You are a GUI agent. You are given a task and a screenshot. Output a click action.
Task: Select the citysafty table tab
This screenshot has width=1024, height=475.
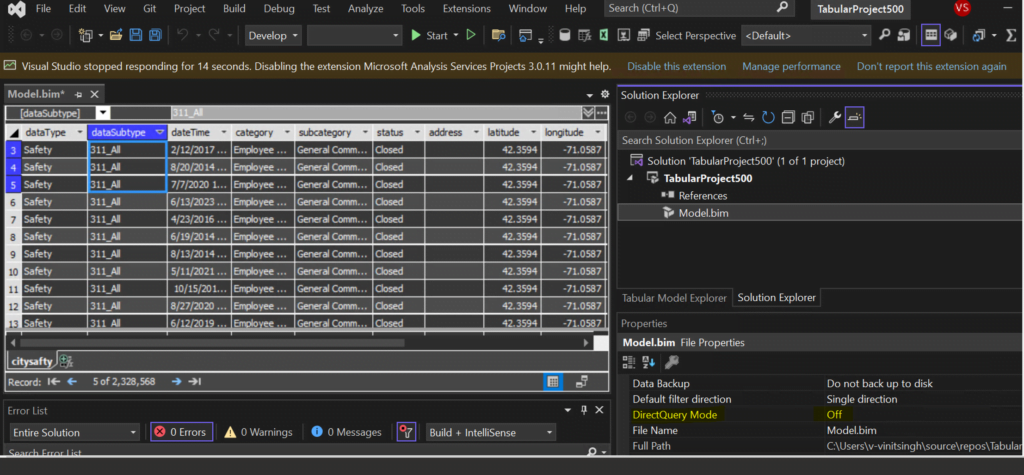point(32,361)
